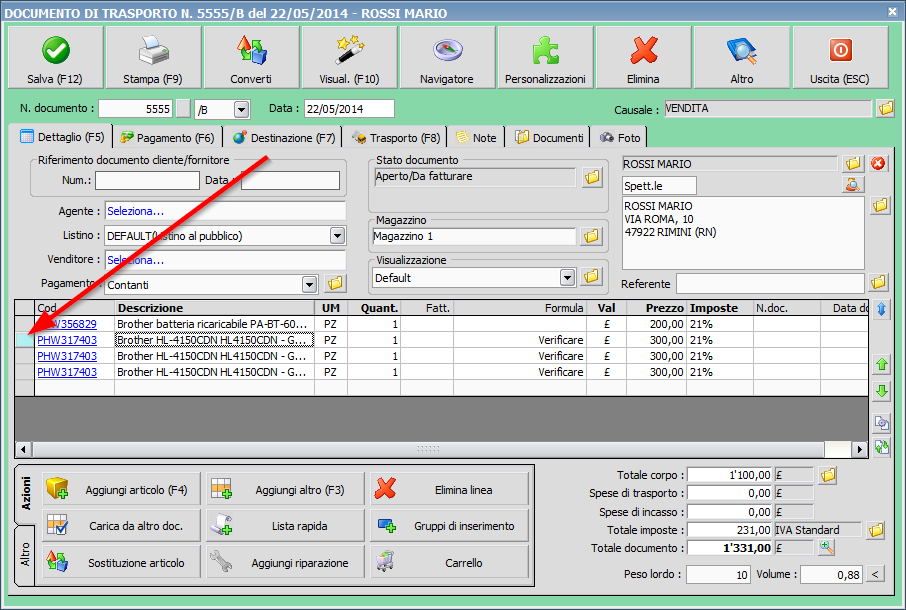Image resolution: width=906 pixels, height=610 pixels.
Task: Open folder icon beside Stato documento
Action: (x=592, y=177)
